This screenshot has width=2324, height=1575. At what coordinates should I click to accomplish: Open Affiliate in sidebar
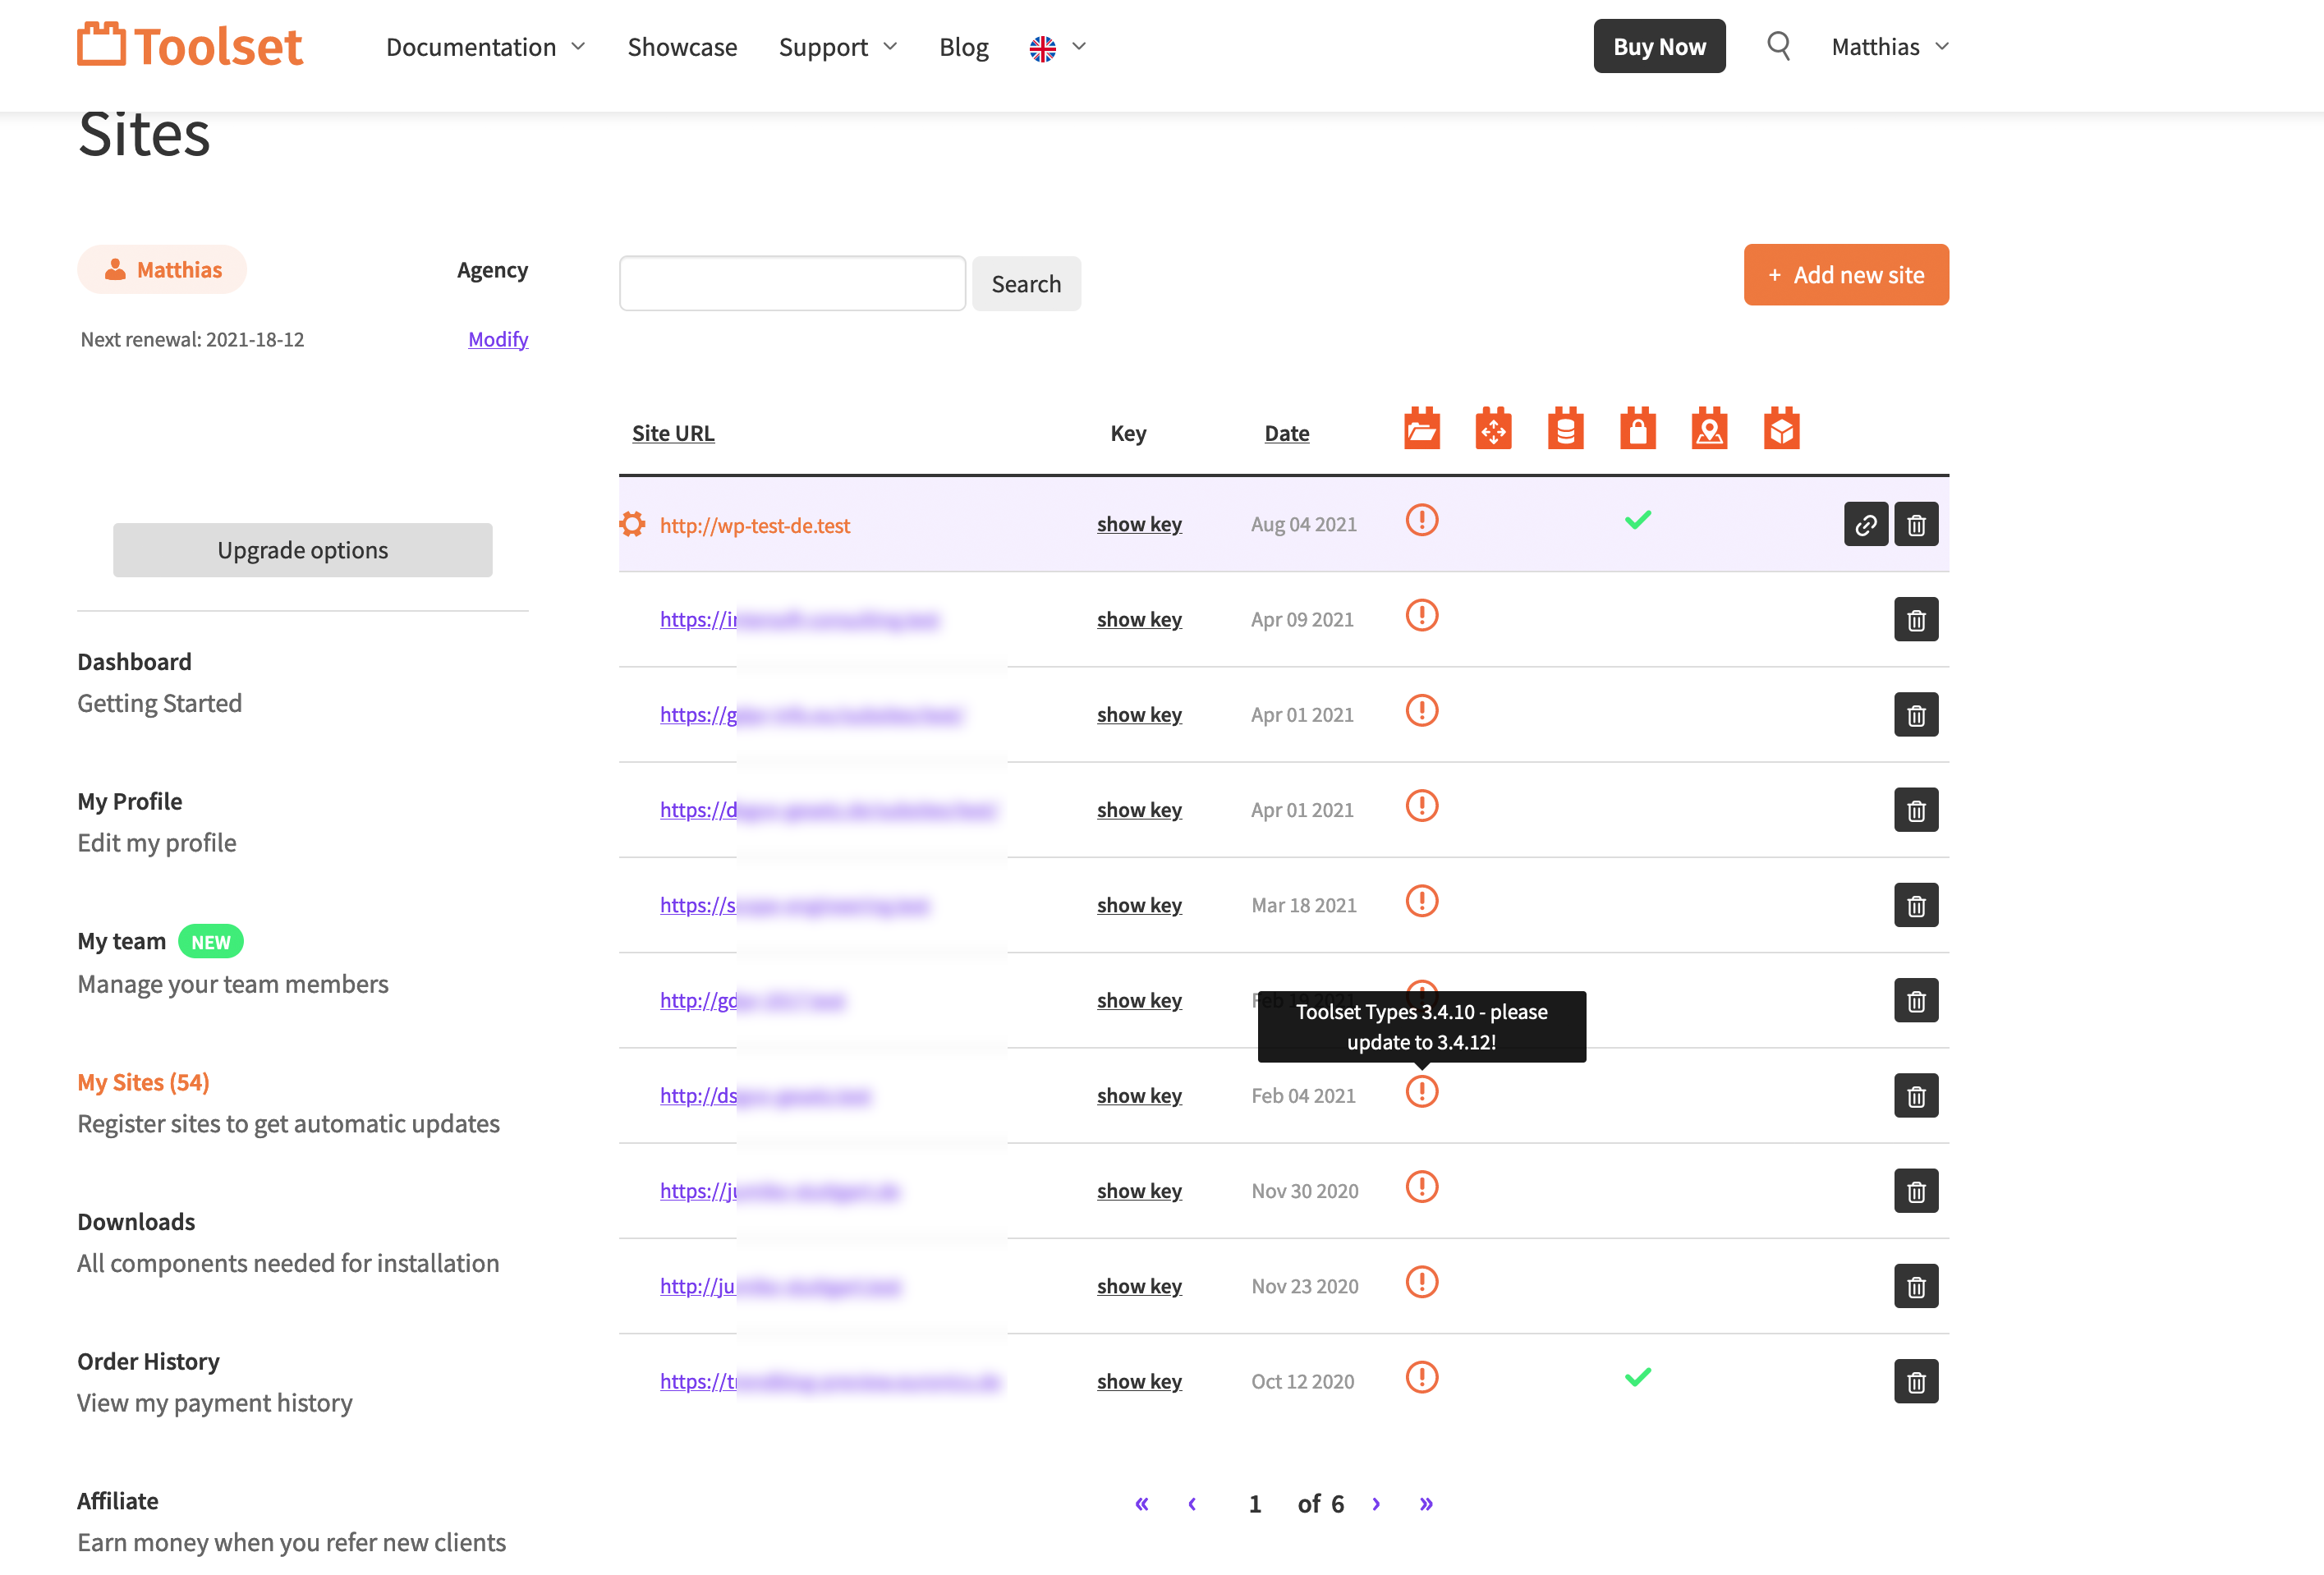pos(118,1501)
